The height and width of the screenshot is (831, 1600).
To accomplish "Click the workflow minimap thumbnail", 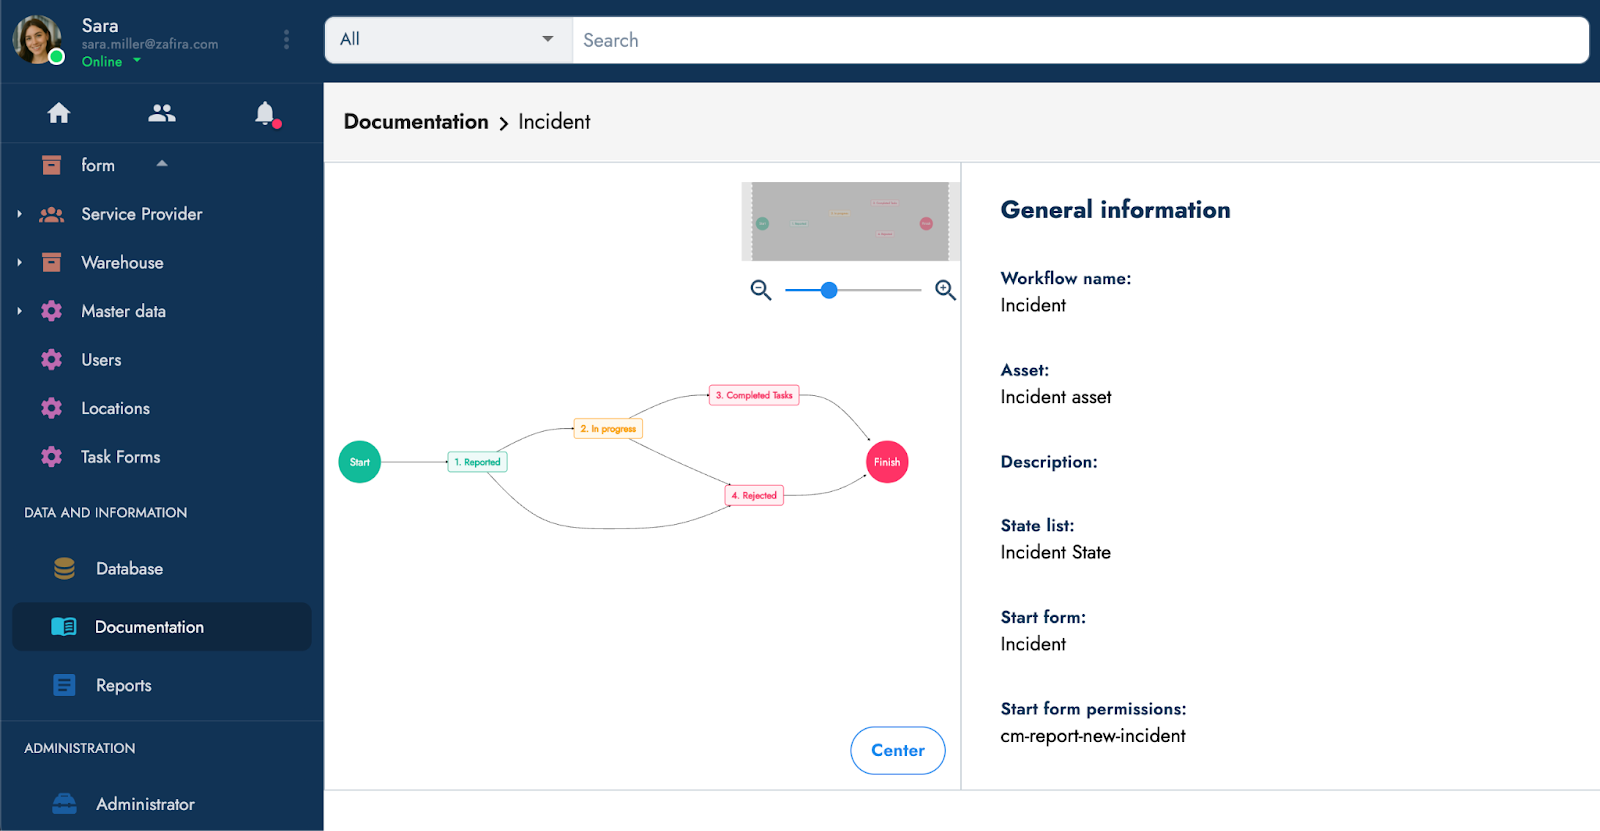I will pos(849,221).
